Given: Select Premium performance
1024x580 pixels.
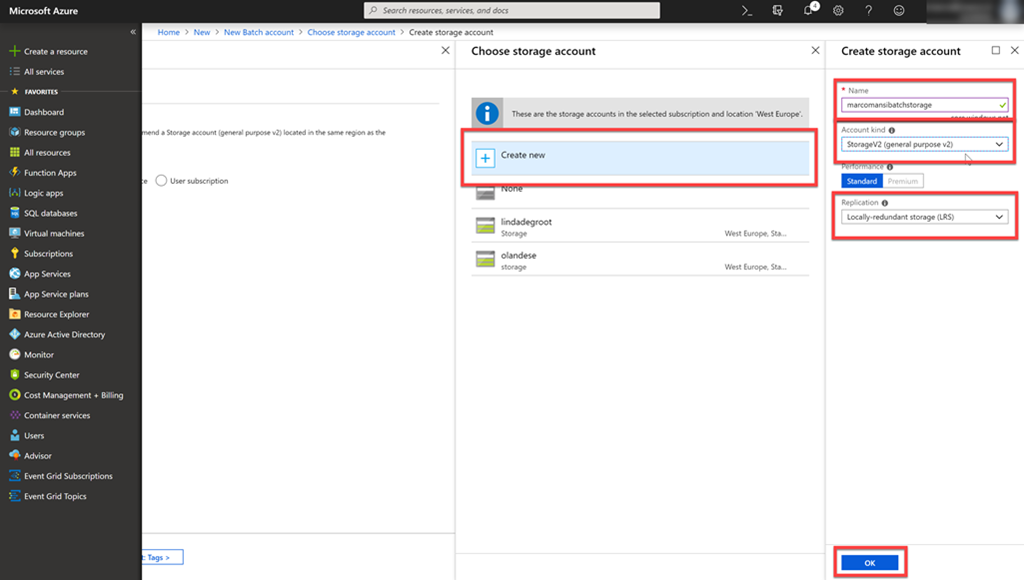Looking at the screenshot, I should 903,181.
